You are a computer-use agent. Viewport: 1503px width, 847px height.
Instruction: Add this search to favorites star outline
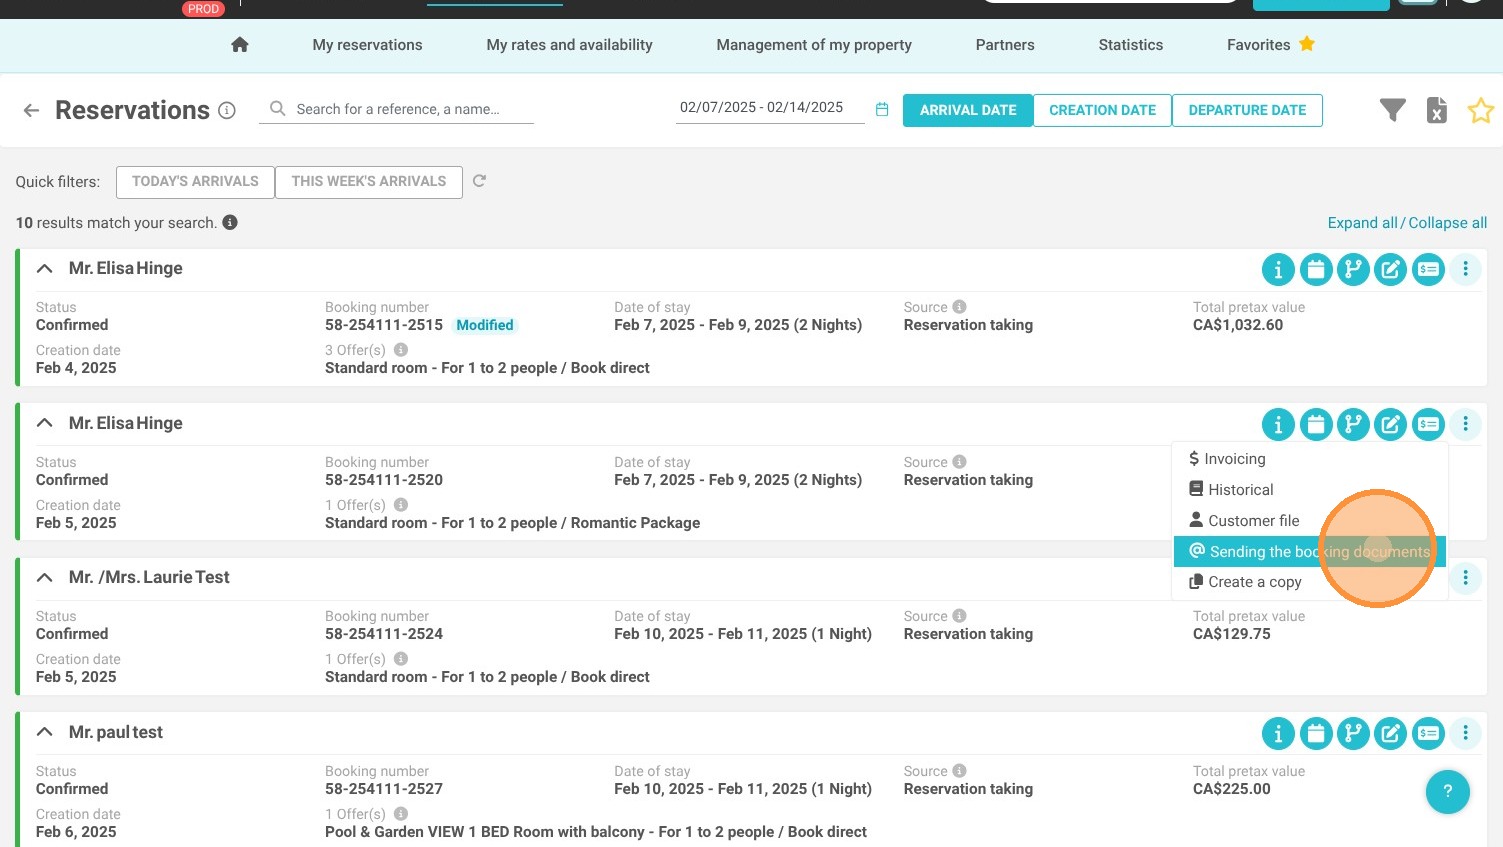point(1481,110)
